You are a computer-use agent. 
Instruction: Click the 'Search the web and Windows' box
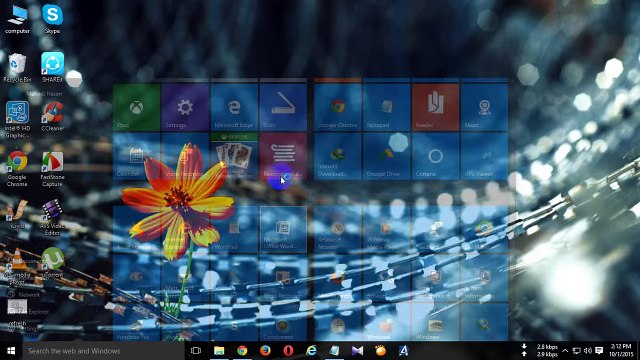click(103, 351)
